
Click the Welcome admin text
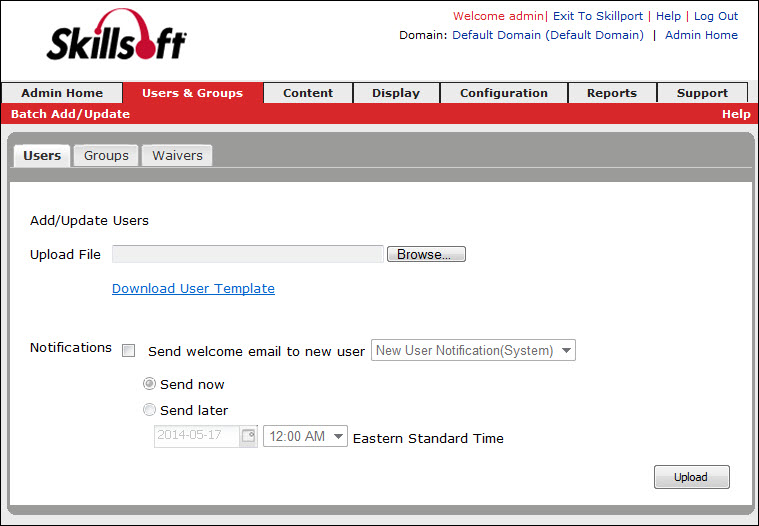(x=498, y=16)
